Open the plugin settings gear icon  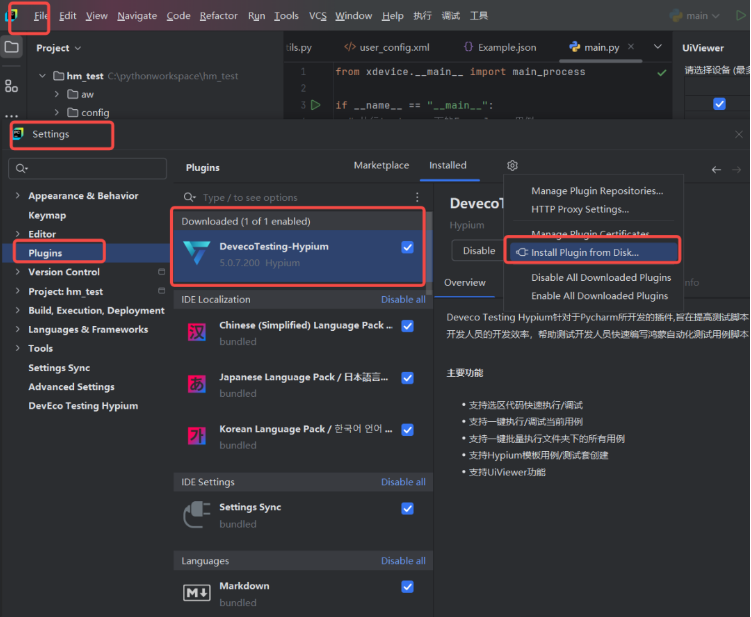pos(512,165)
